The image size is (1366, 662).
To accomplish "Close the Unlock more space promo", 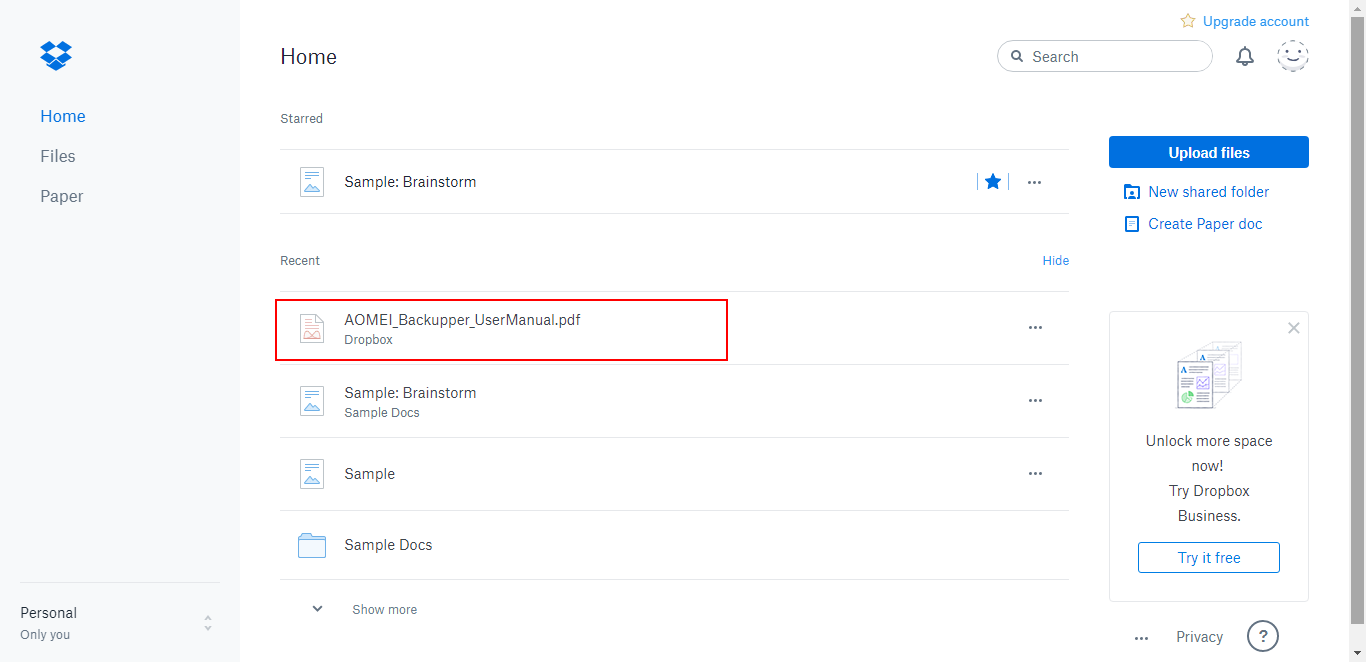I will point(1294,328).
